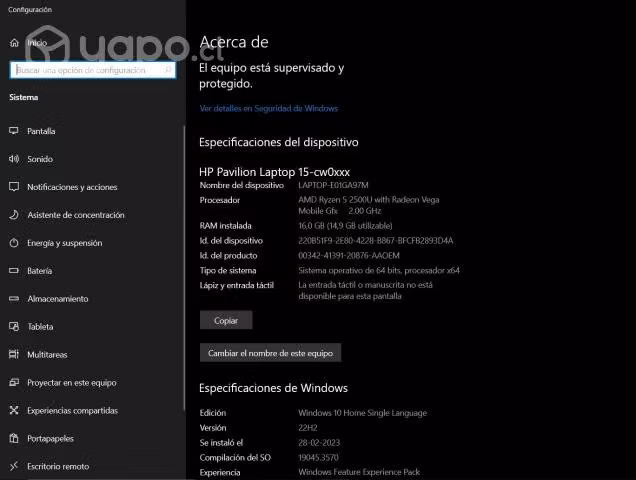Select Windows Feature Experience Pack text

click(359, 472)
